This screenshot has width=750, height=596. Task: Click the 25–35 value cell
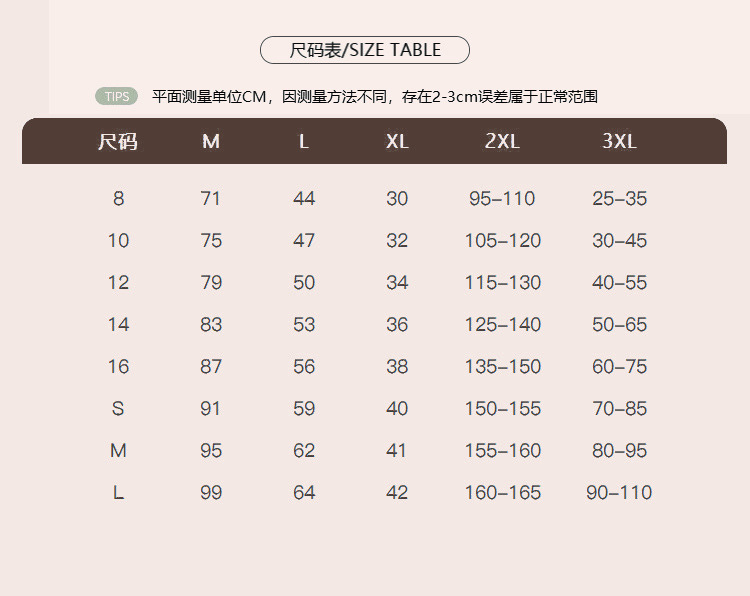click(619, 199)
